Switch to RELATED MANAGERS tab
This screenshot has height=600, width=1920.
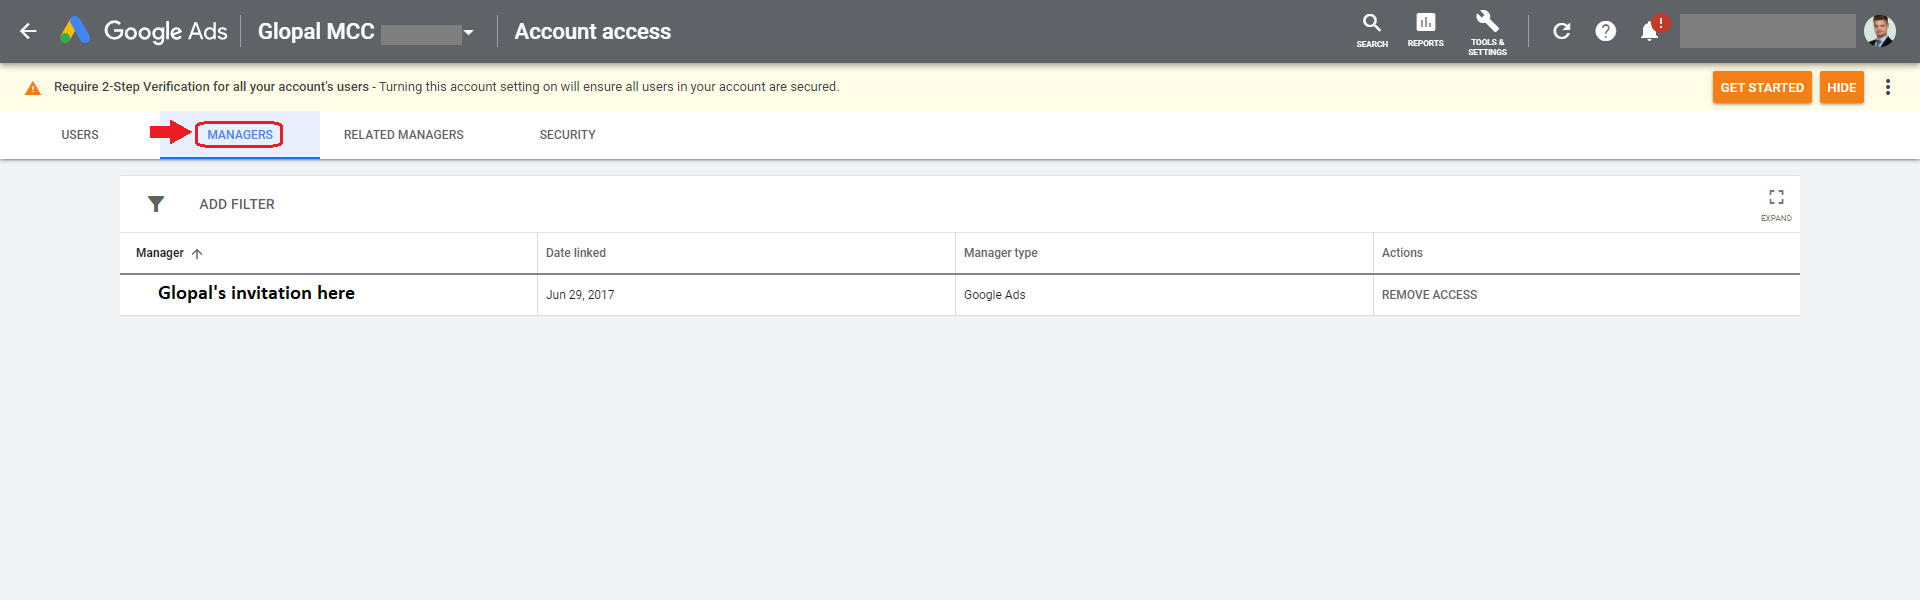tap(404, 135)
